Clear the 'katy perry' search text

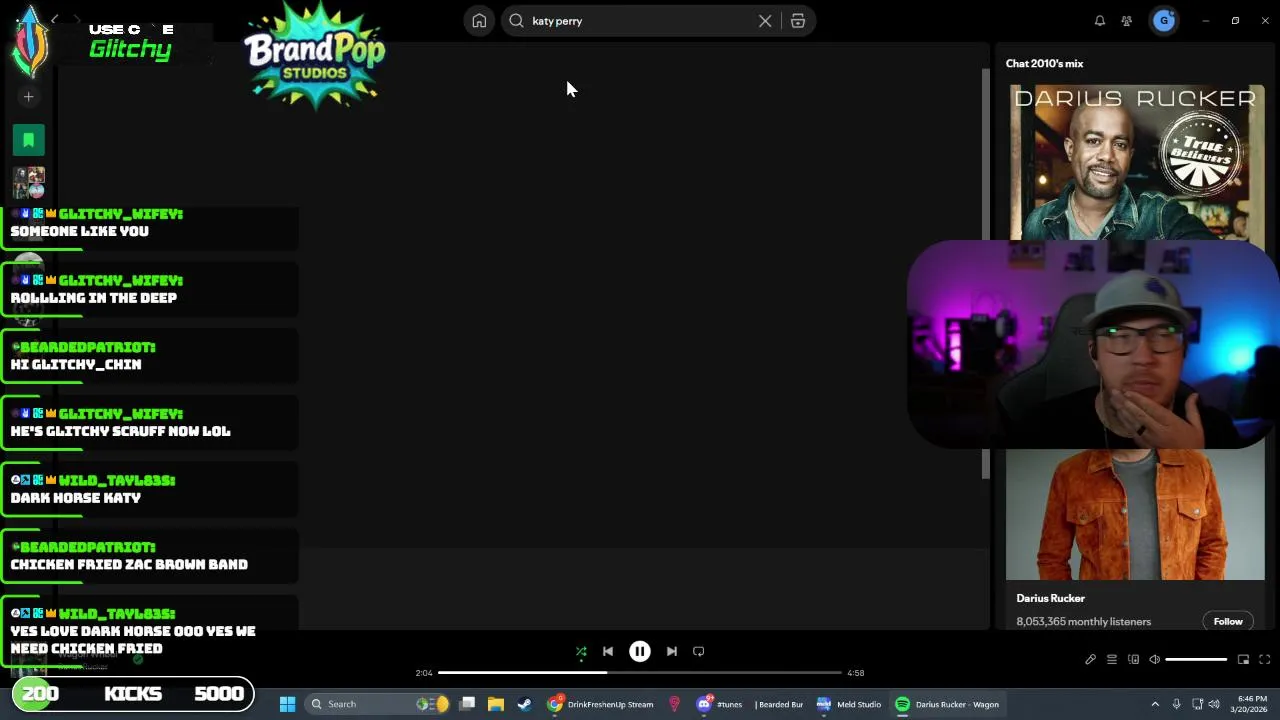click(x=765, y=21)
